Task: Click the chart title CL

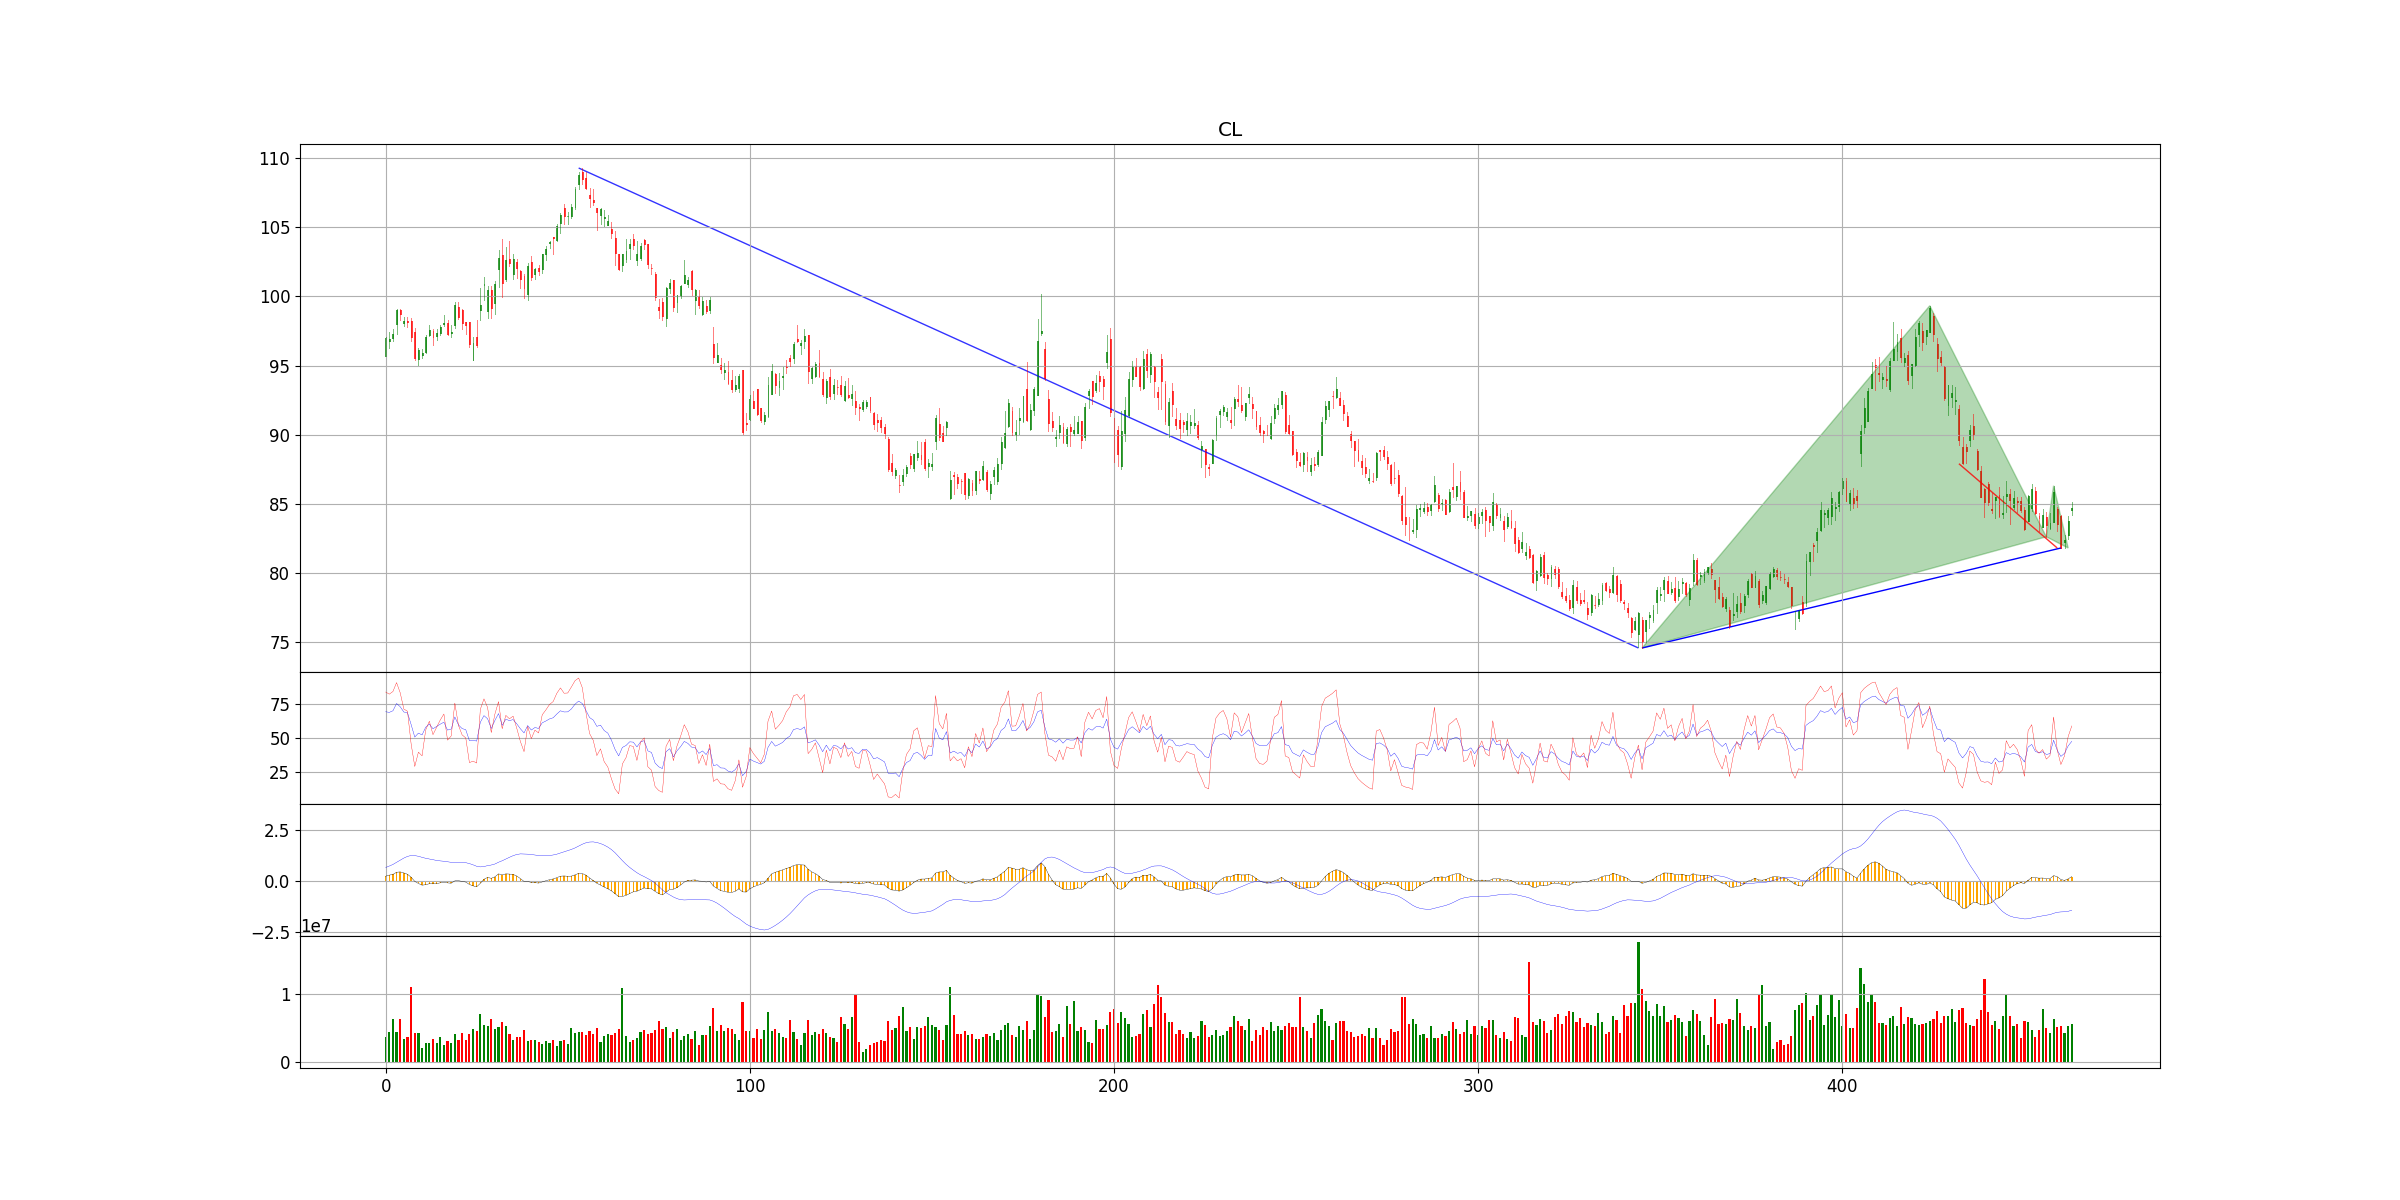Action: [x=1229, y=130]
